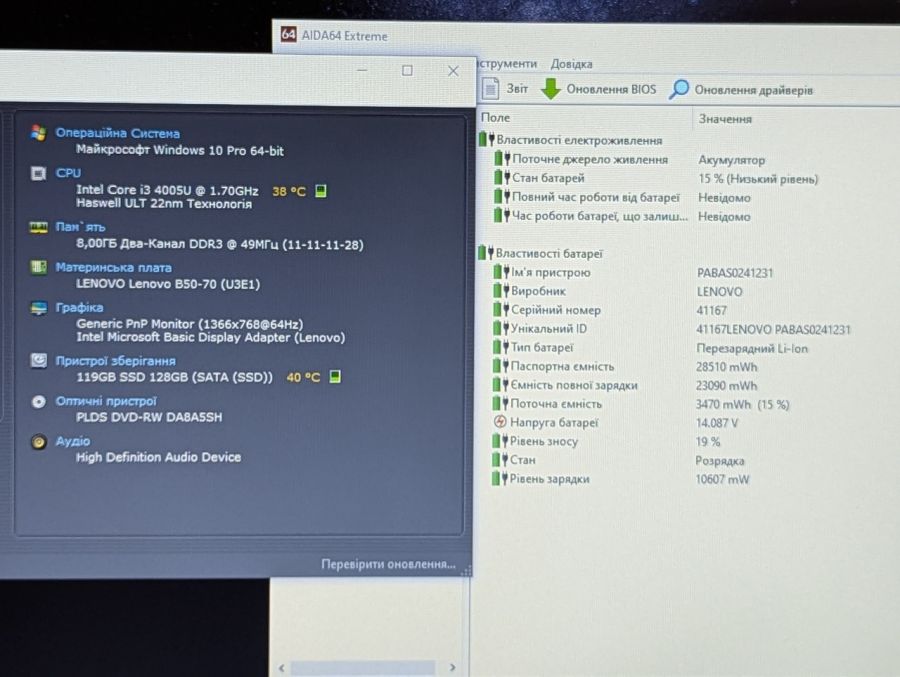The width and height of the screenshot is (900, 677).
Task: Click the disc icon beside Оптичні пристрої
Action: click(x=38, y=401)
